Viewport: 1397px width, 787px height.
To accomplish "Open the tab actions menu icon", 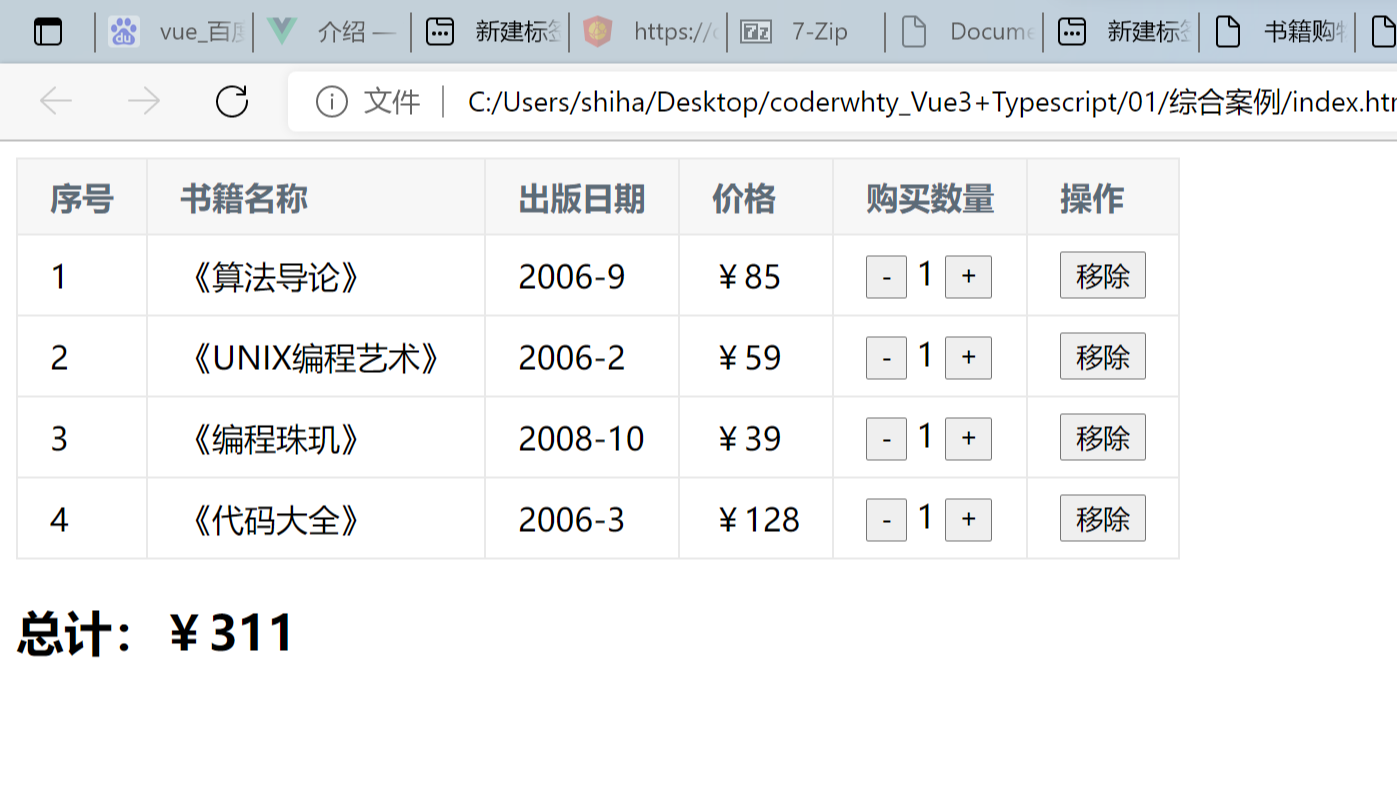I will [48, 32].
